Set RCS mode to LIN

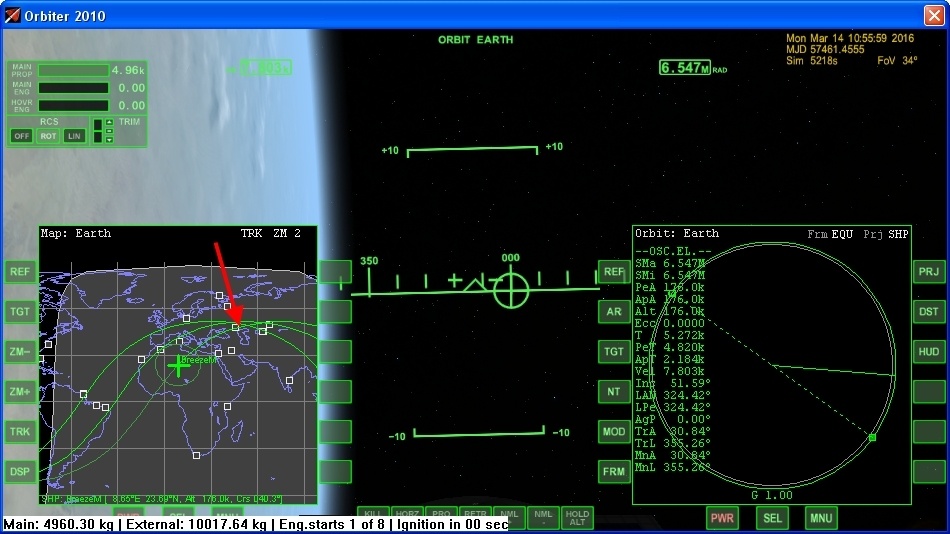[x=74, y=136]
